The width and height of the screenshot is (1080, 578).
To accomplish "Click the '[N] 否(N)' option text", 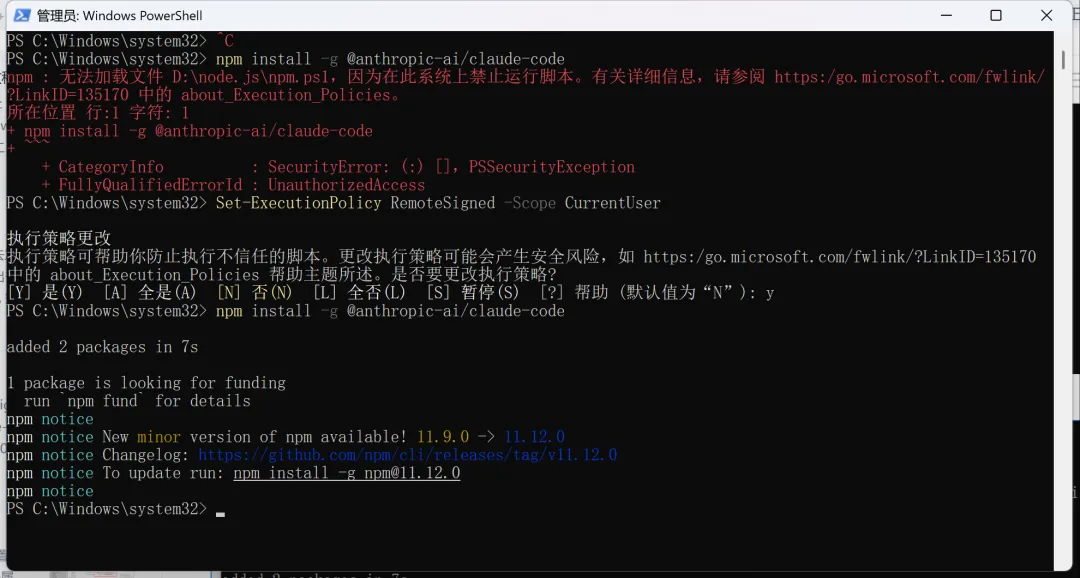I will (255, 293).
